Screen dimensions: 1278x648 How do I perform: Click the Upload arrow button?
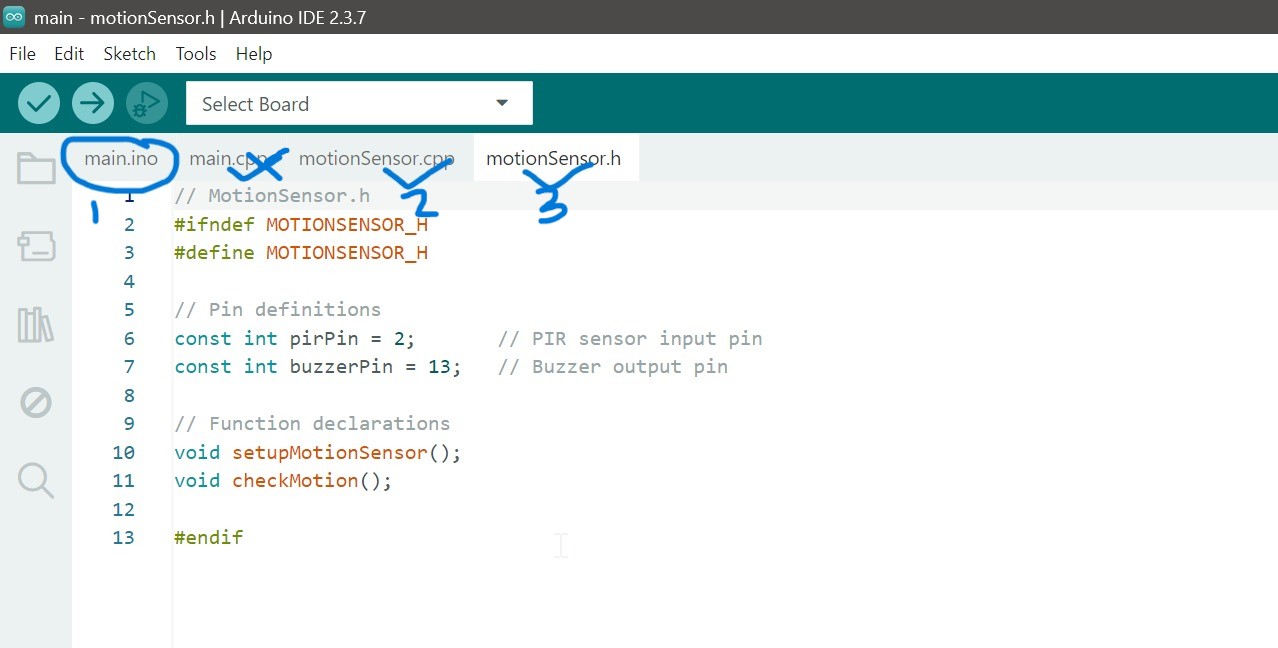tap(93, 103)
